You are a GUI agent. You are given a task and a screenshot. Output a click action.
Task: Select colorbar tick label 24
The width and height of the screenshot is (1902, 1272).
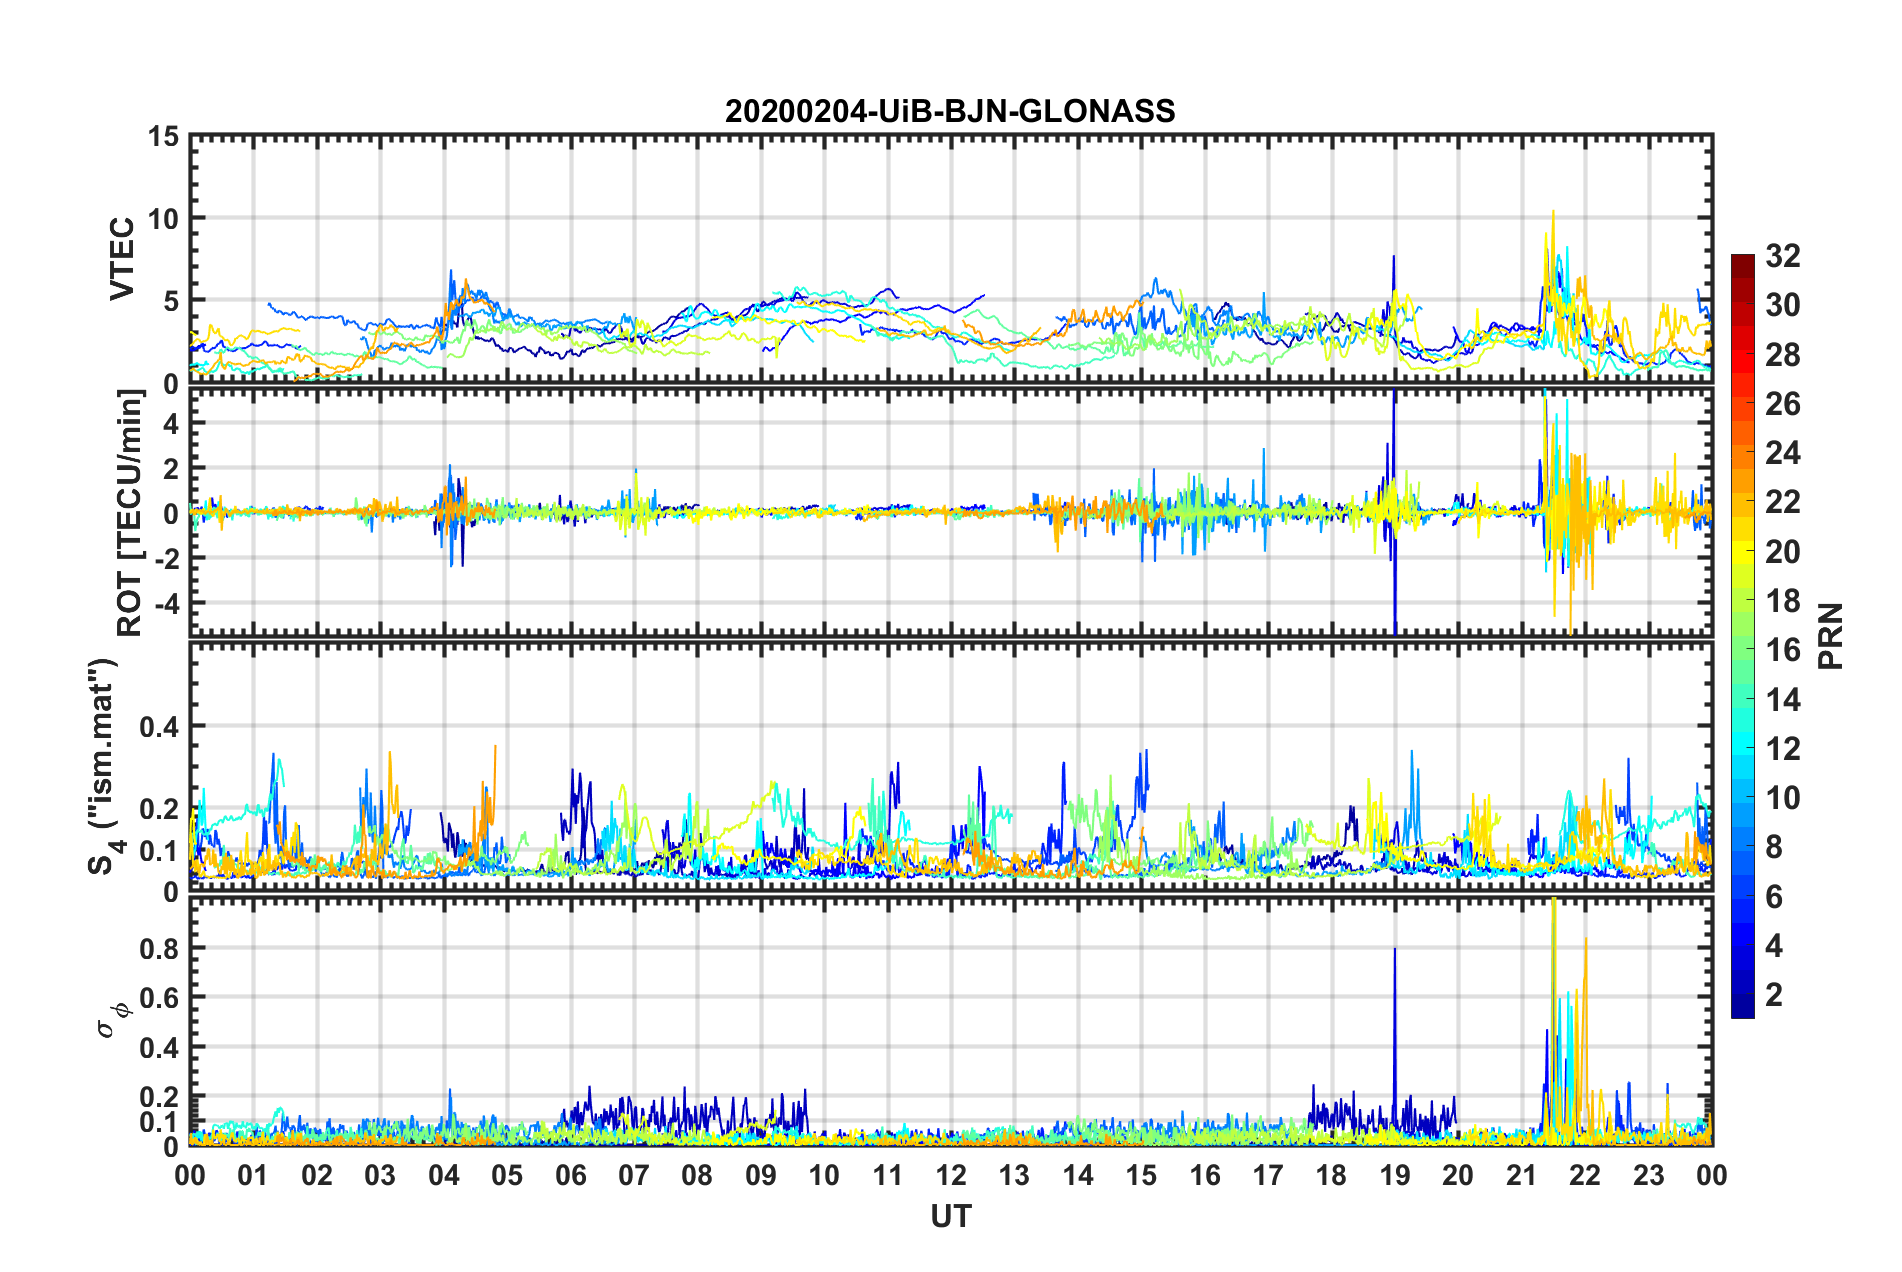tap(1782, 453)
